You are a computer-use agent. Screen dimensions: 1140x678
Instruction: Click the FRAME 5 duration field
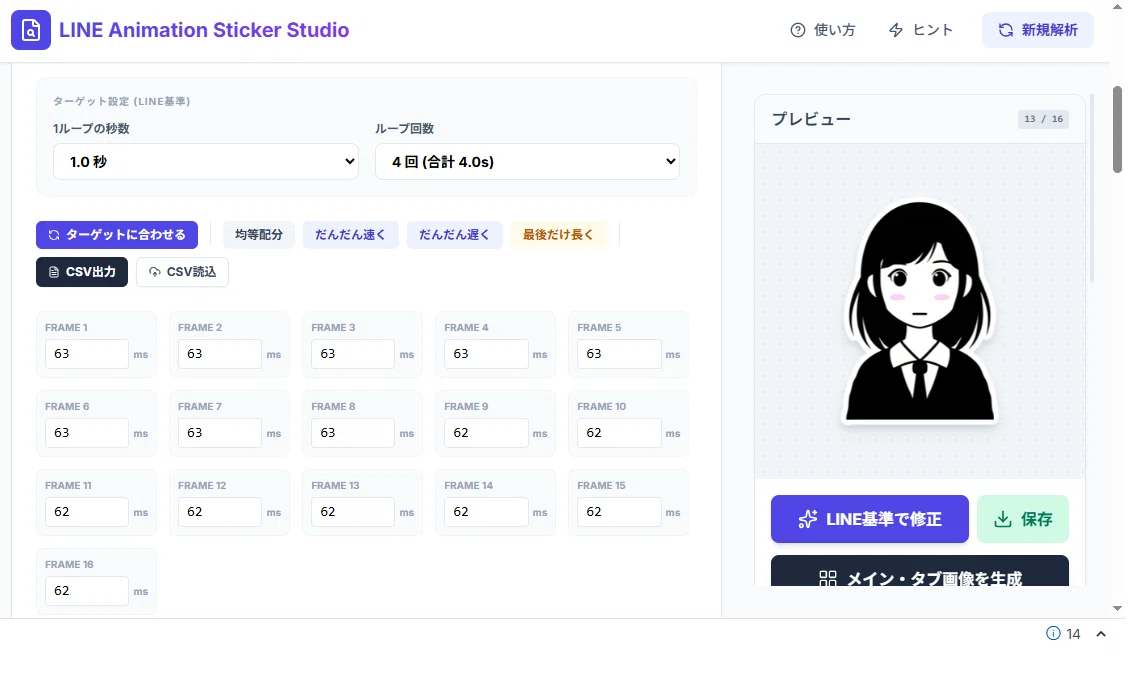pos(619,354)
